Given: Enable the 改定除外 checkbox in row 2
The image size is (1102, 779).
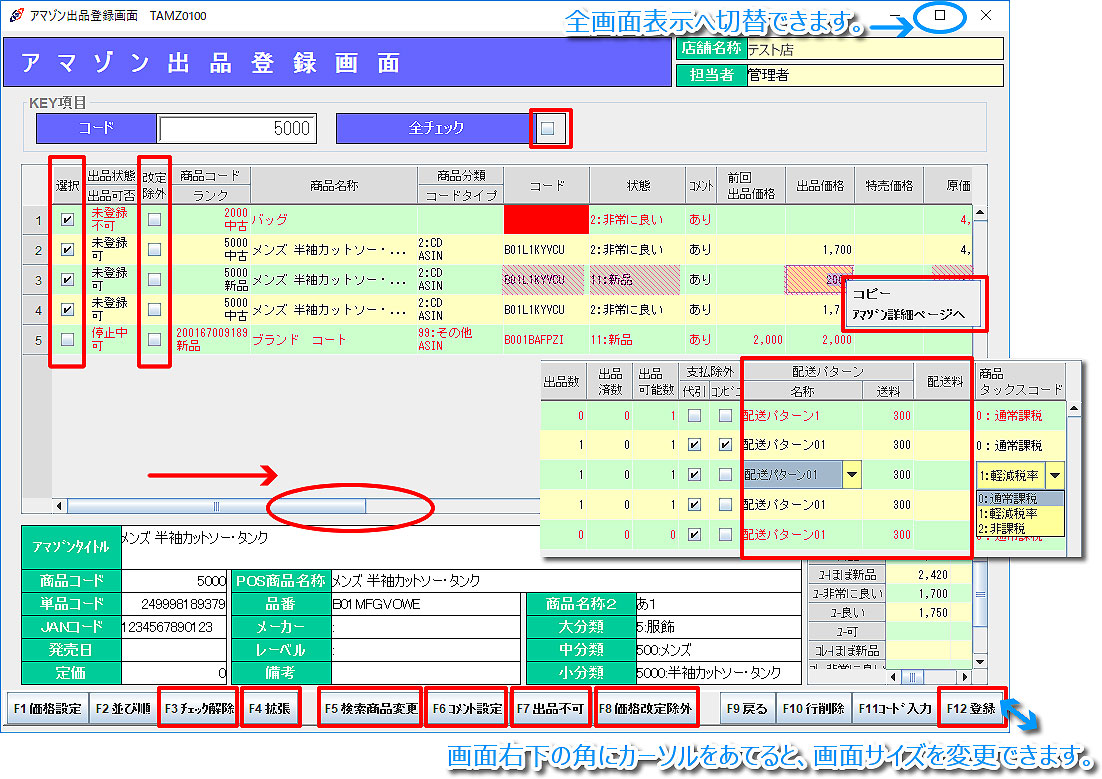Looking at the screenshot, I should point(154,250).
